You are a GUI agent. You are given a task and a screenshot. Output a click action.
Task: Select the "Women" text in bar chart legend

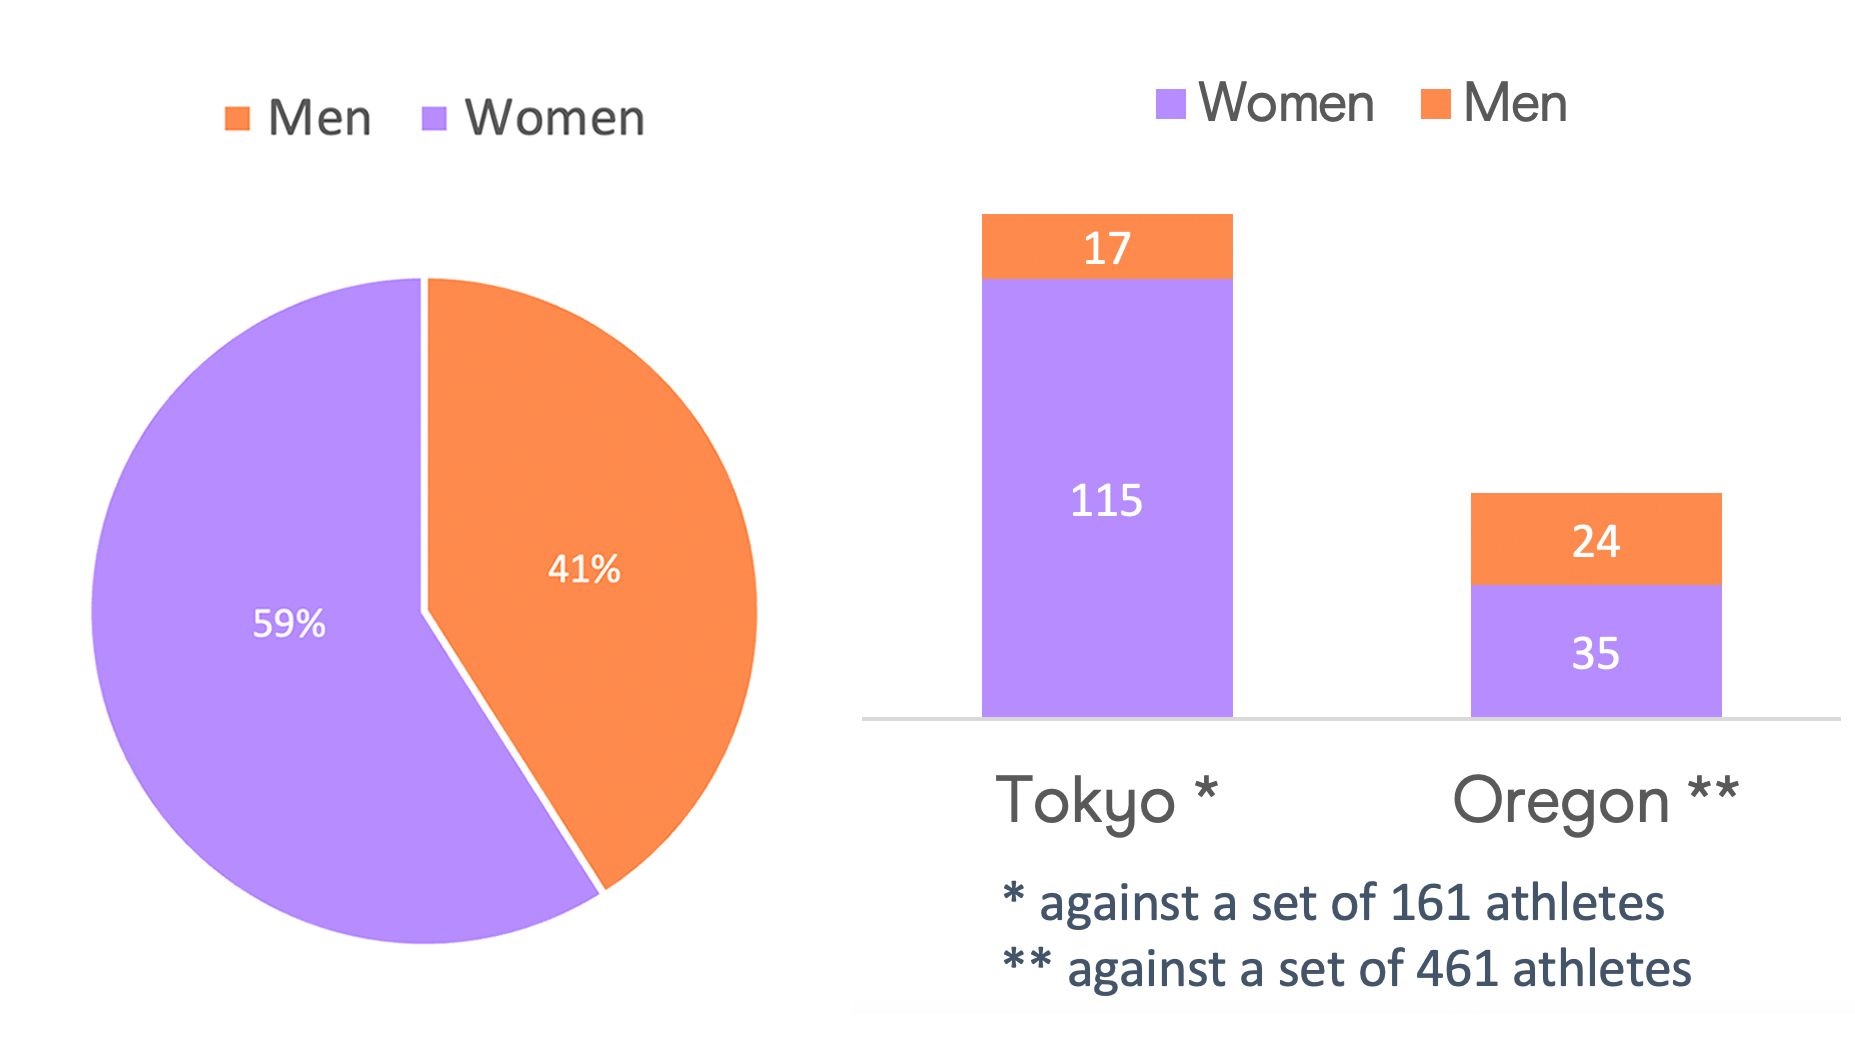pos(1286,103)
